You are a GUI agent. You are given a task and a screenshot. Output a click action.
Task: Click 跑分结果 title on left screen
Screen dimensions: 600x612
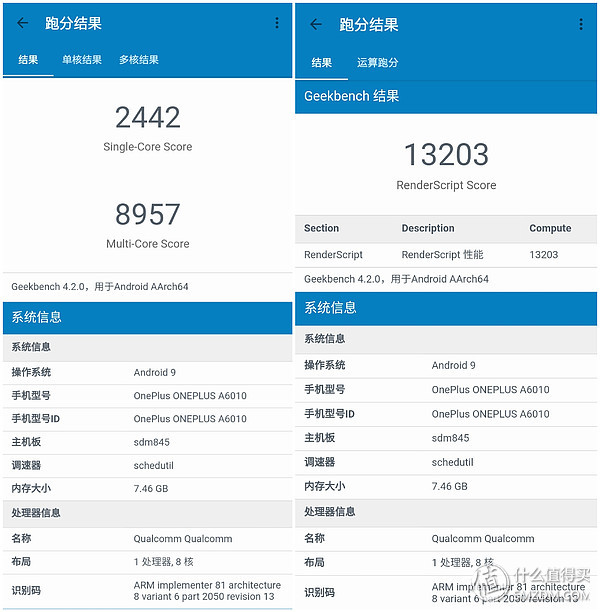[x=73, y=23]
